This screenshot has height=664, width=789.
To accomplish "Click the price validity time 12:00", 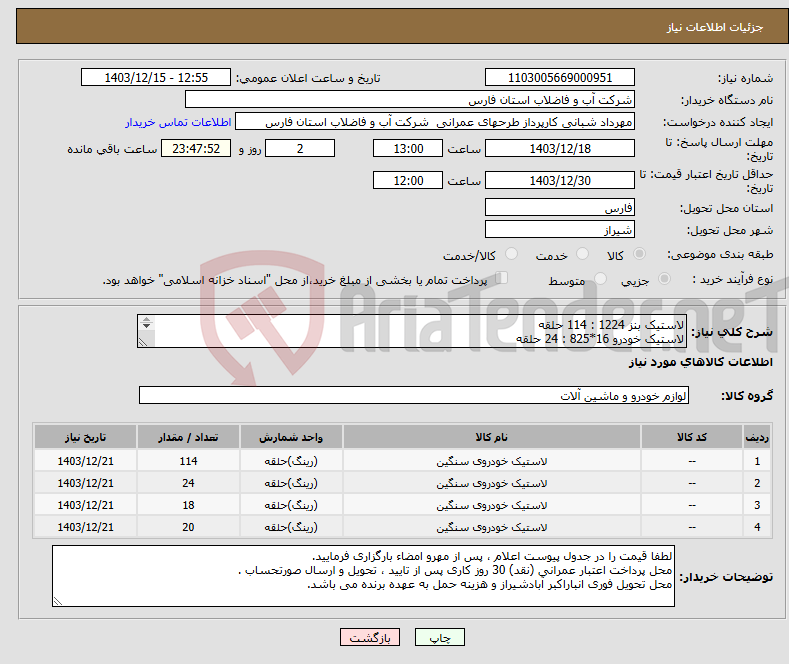I will coord(408,180).
